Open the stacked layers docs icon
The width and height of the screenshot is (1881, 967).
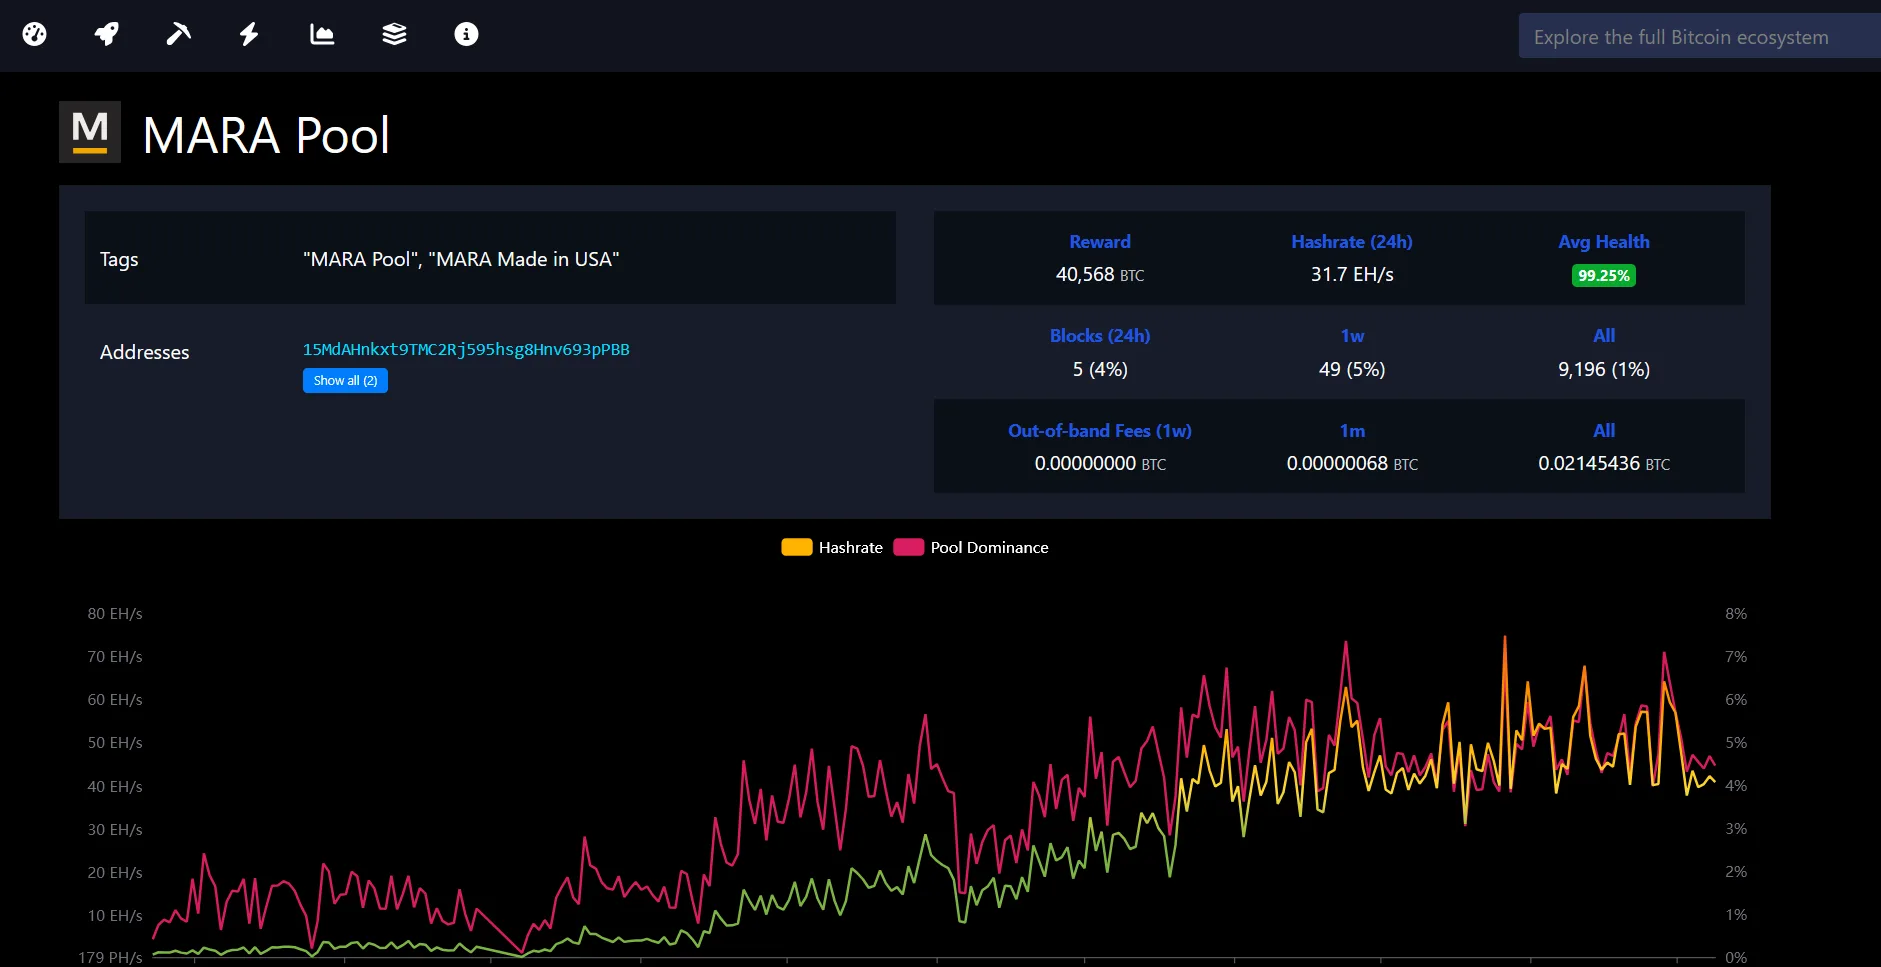[394, 35]
